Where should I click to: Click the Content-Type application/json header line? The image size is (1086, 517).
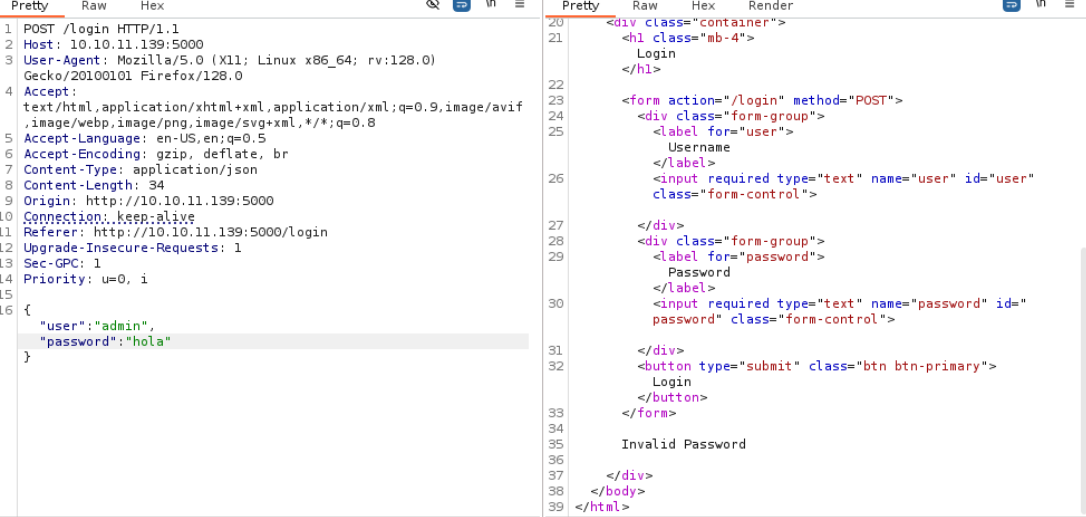[141, 170]
